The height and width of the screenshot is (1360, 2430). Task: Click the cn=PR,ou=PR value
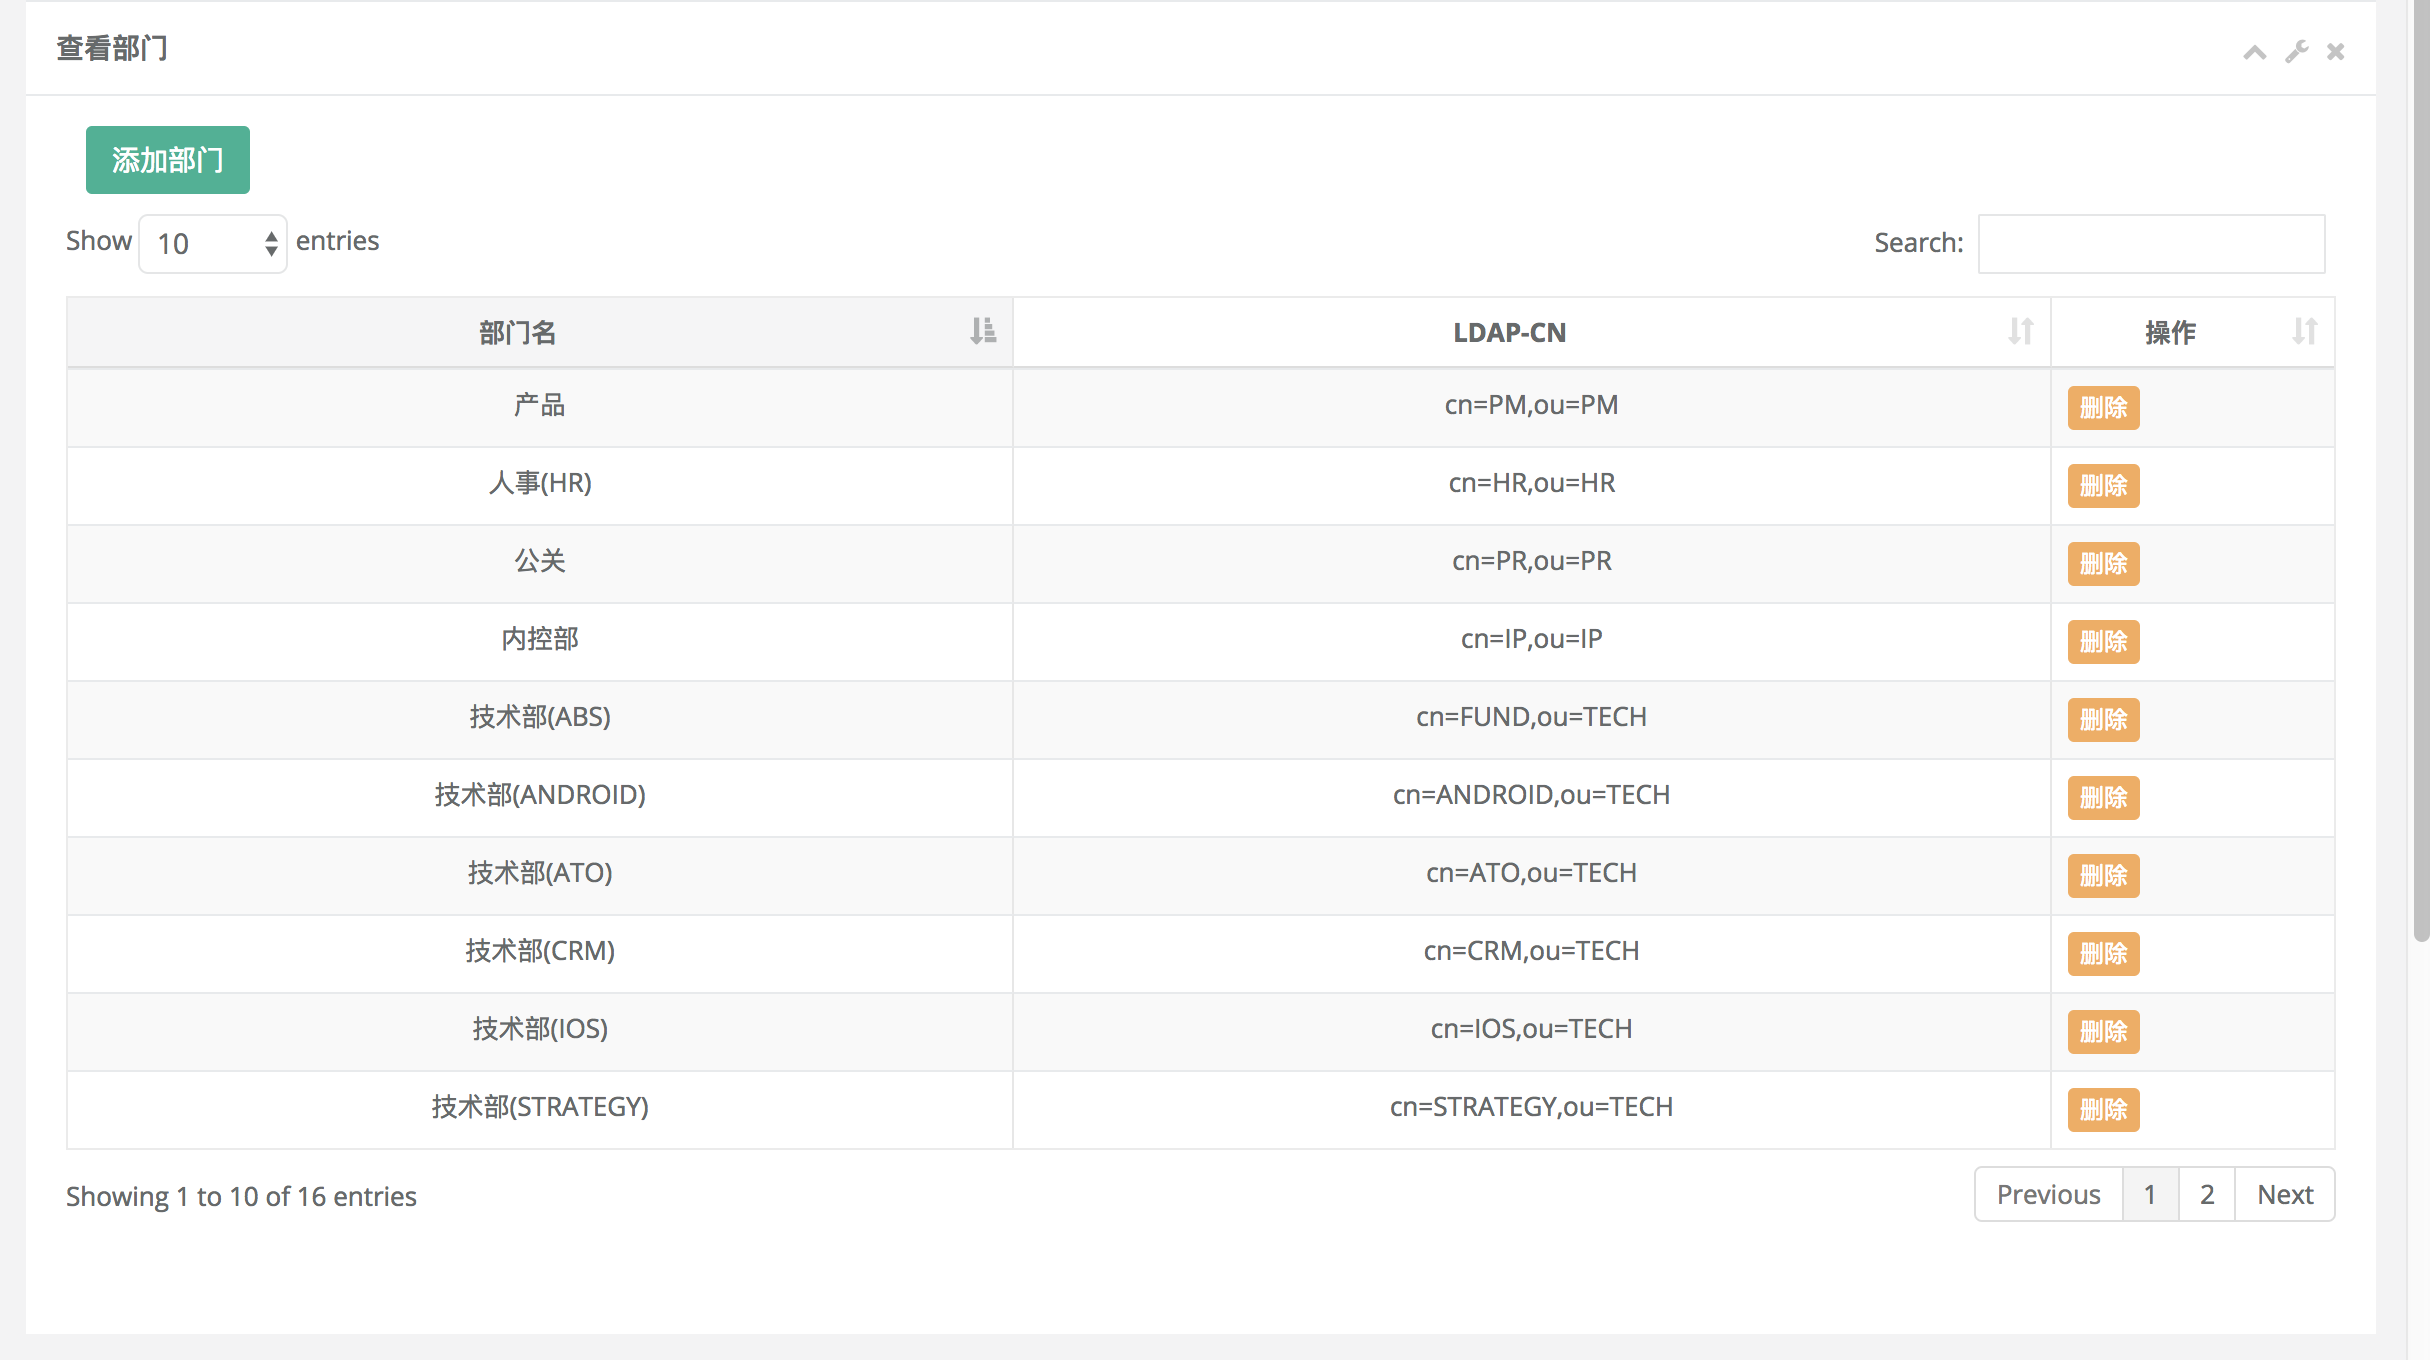tap(1531, 561)
